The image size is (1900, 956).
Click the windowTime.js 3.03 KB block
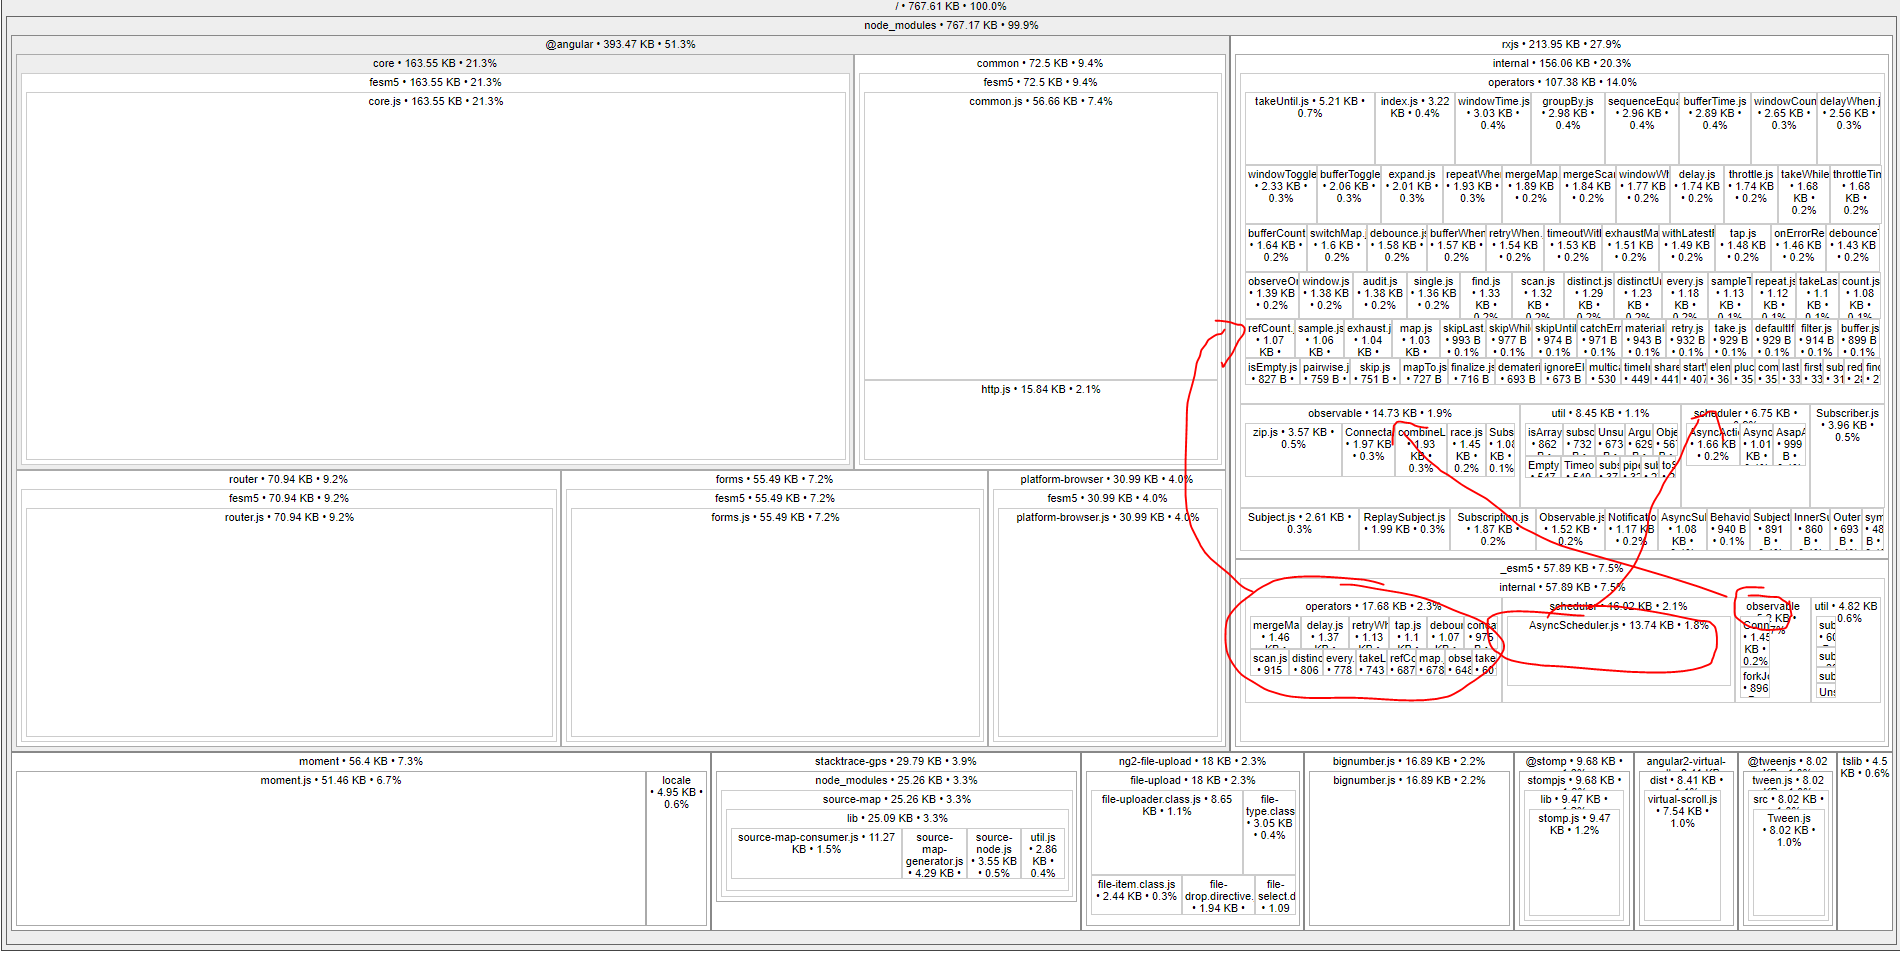[x=1493, y=128]
